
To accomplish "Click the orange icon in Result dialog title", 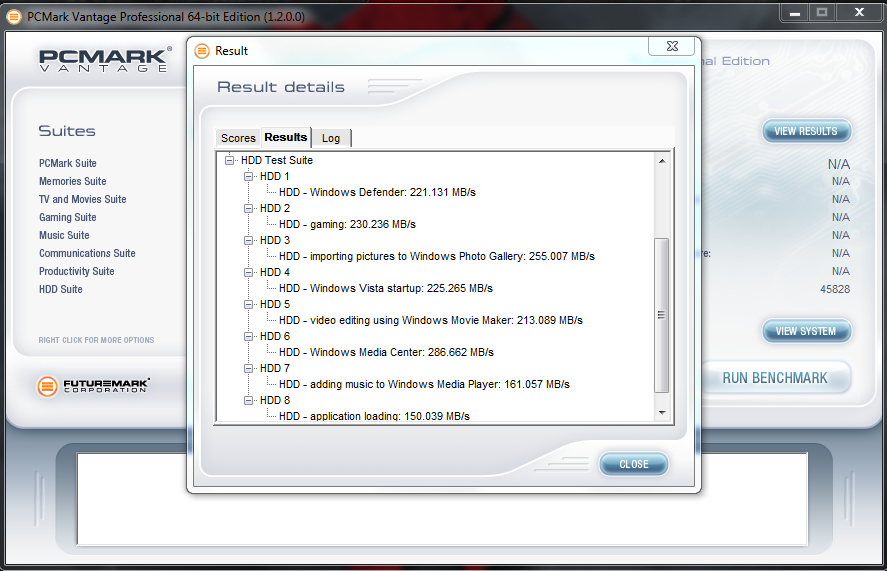I will (202, 51).
